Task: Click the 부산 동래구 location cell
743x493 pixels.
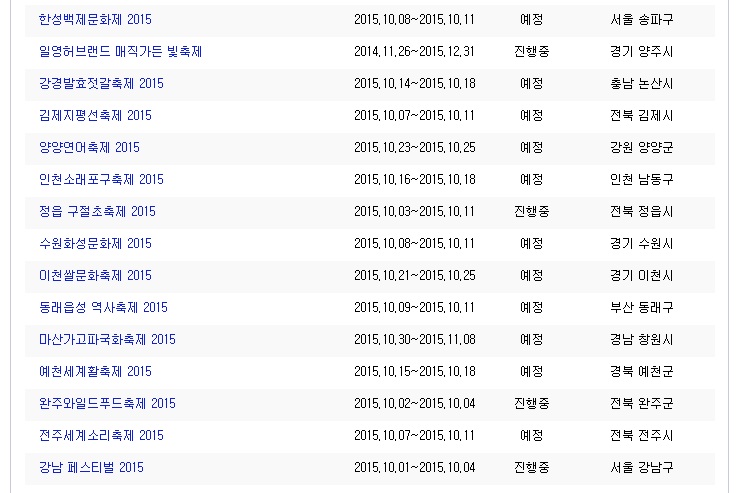Action: tap(641, 307)
